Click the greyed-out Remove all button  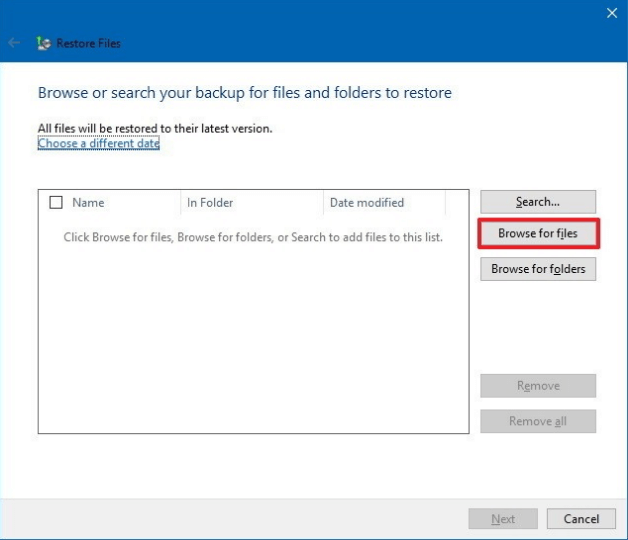tap(538, 421)
